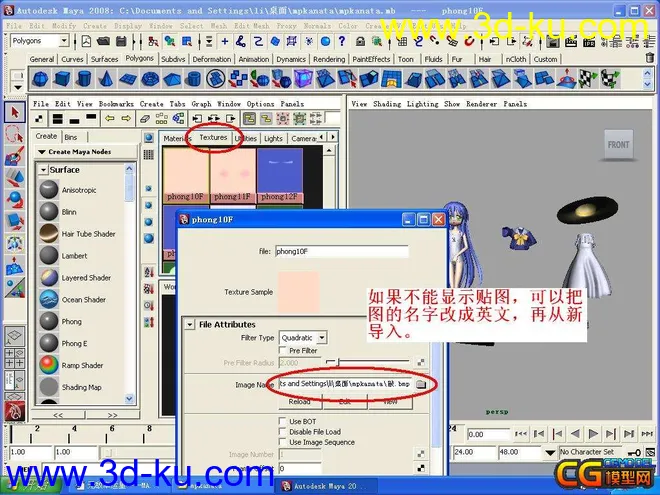Click the Hypershade previous-graph arrow
The height and width of the screenshot is (495, 660).
[x=109, y=119]
